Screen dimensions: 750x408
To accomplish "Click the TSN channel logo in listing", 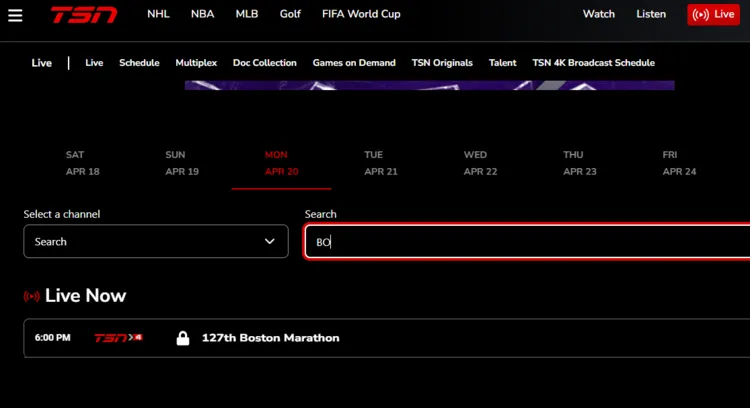I will (x=118, y=338).
